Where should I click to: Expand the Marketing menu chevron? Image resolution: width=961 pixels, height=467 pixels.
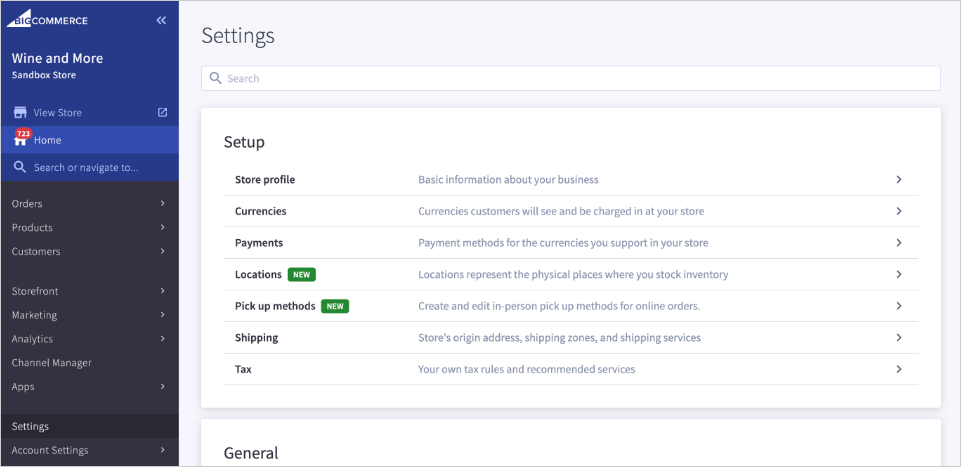(x=162, y=315)
